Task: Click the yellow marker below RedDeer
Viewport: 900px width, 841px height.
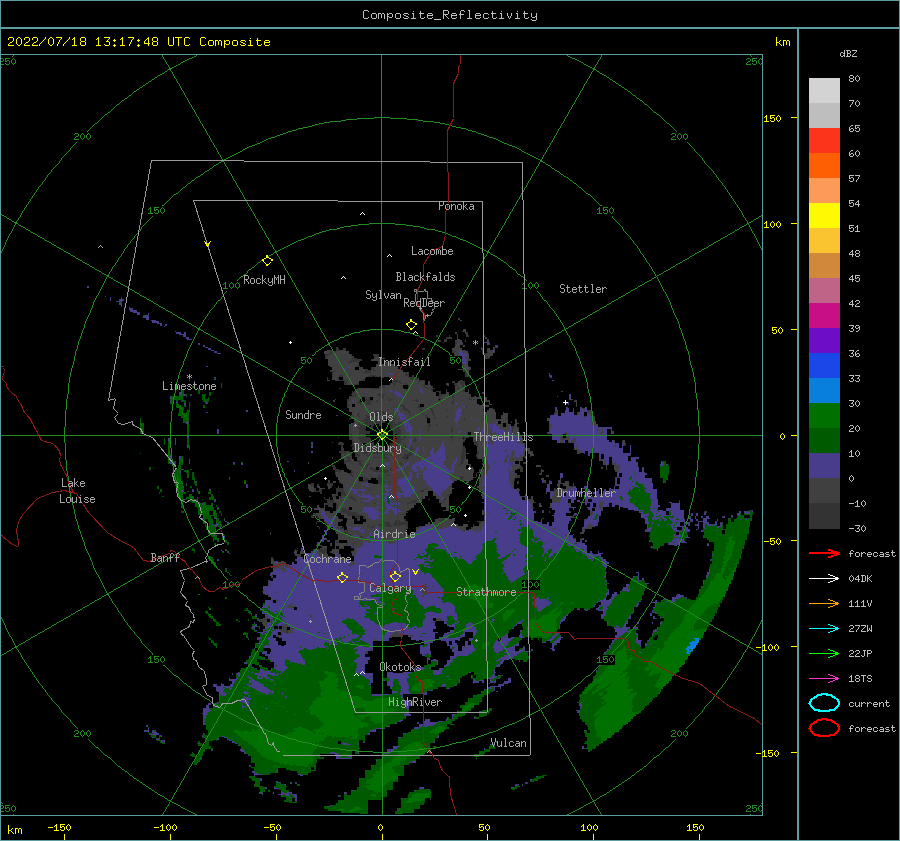Action: pos(411,324)
